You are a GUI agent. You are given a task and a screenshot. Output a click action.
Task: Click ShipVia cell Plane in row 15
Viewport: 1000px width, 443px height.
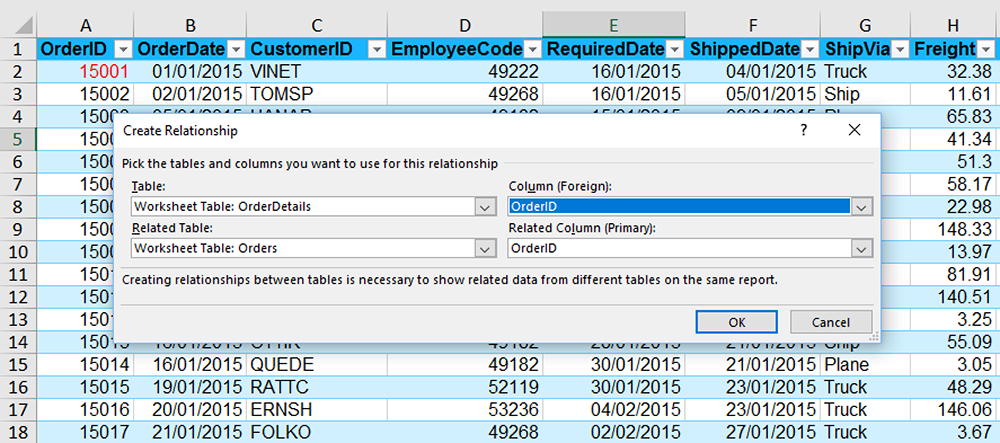pos(865,365)
